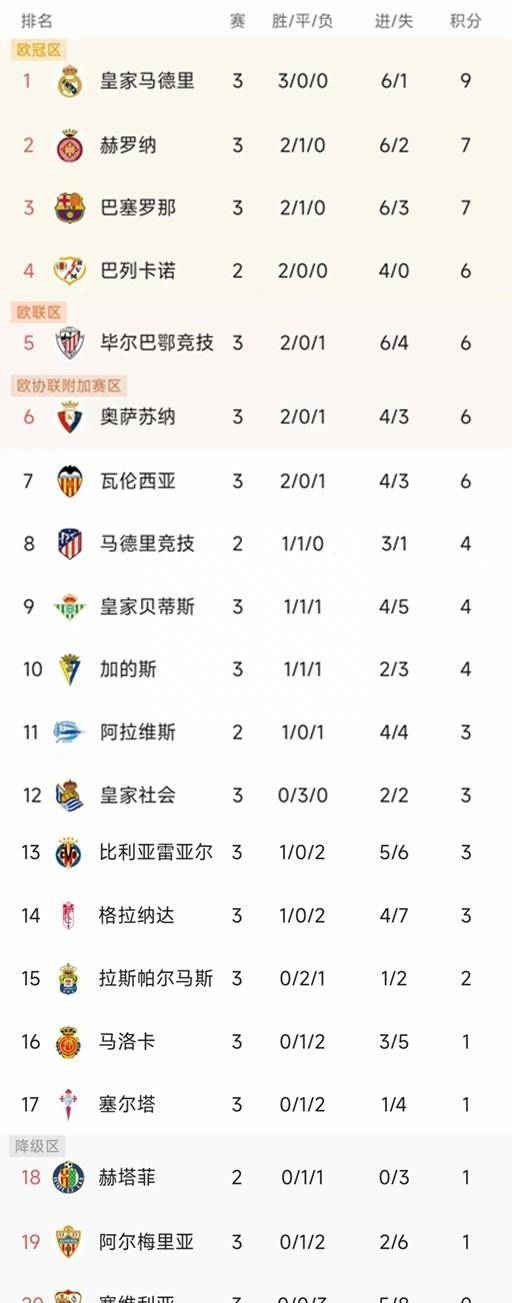Select the 欧冠区 zone label
The width and height of the screenshot is (512, 1303).
point(39,49)
